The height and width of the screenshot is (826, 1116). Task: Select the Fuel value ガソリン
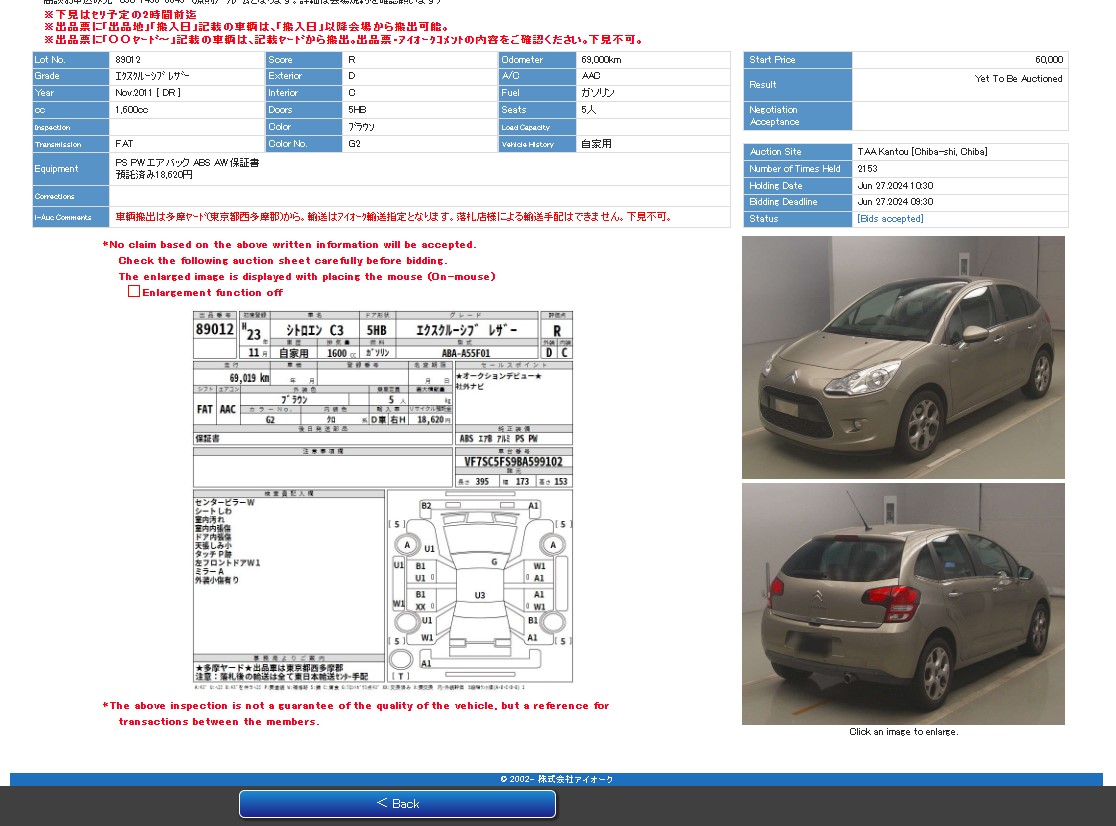point(598,92)
